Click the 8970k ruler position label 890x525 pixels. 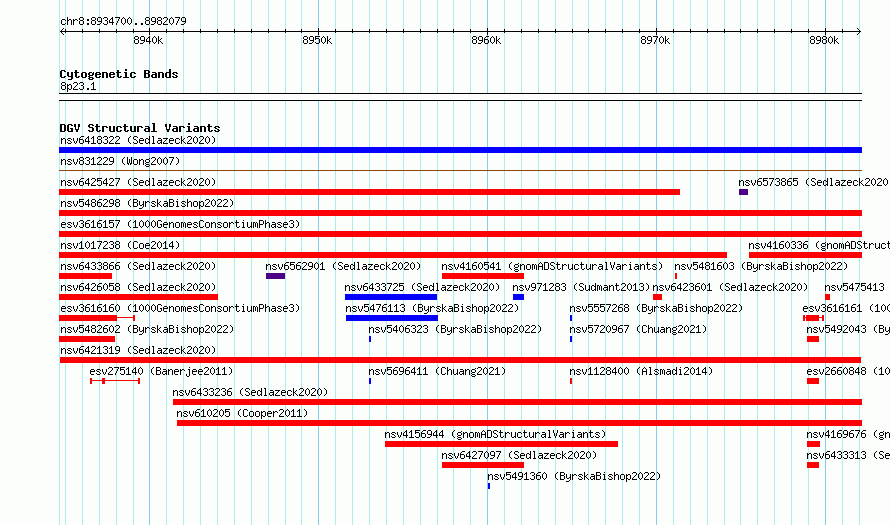[x=655, y=40]
